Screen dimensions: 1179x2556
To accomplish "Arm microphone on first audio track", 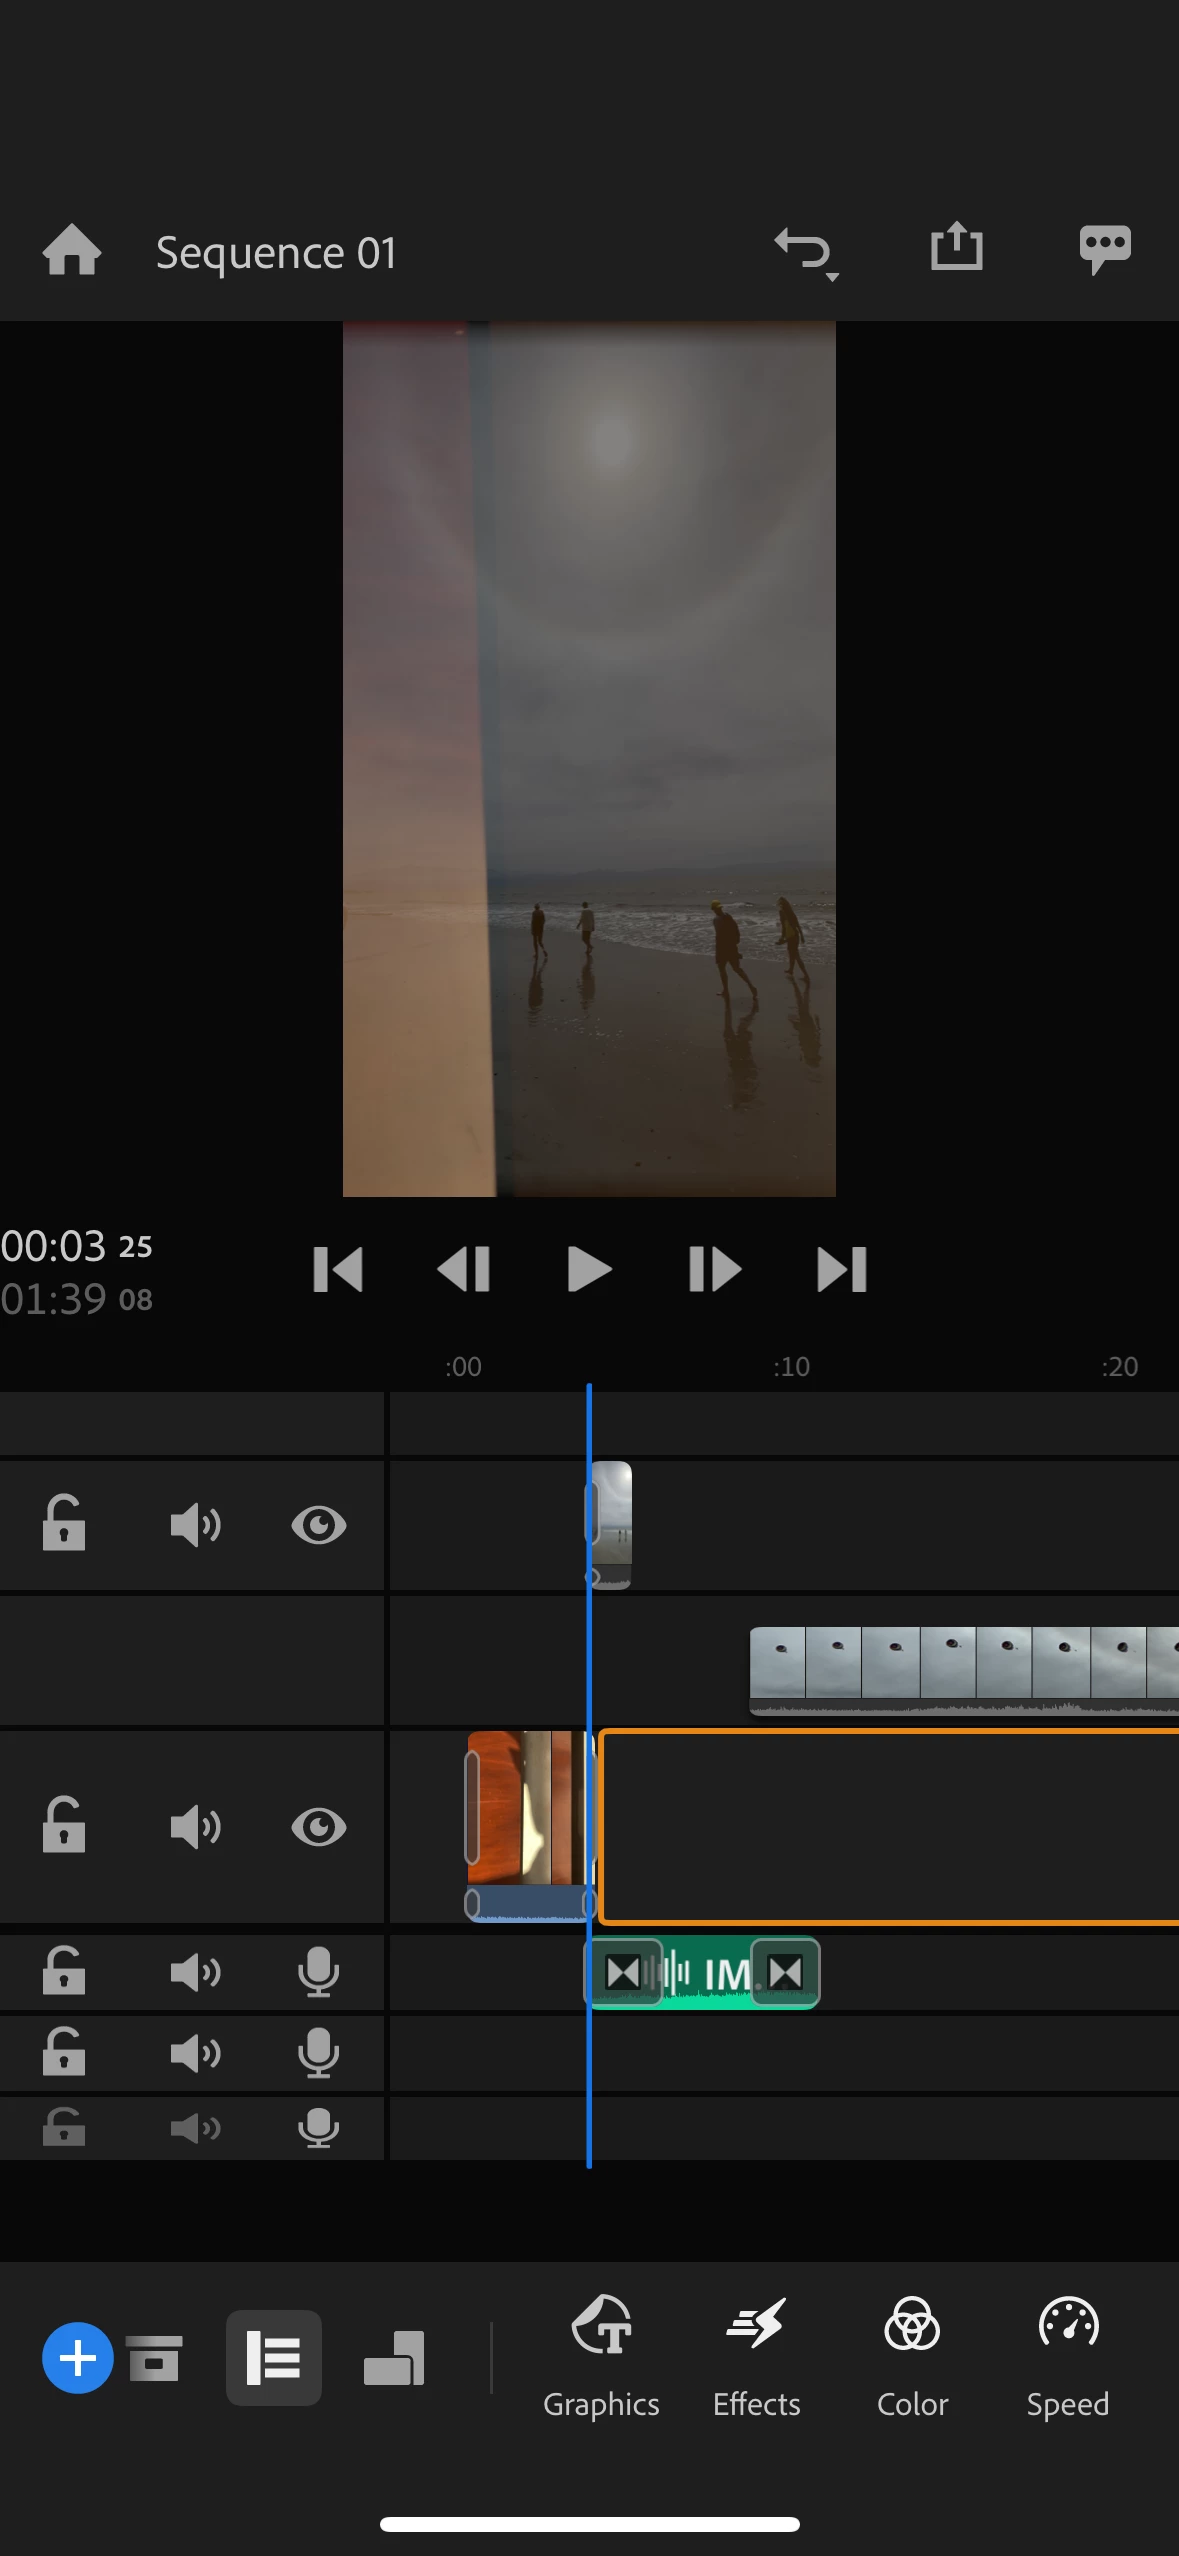I will tap(319, 1972).
